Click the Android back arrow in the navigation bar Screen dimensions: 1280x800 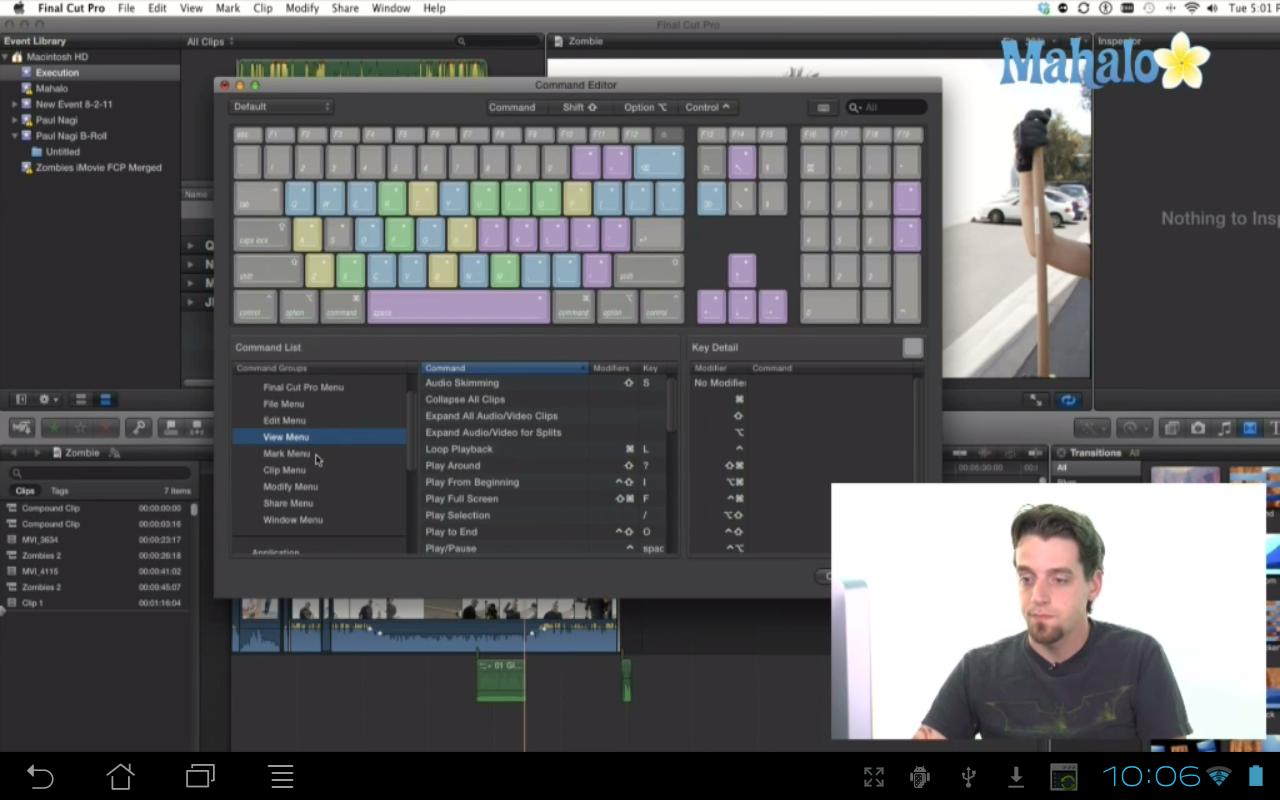40,776
